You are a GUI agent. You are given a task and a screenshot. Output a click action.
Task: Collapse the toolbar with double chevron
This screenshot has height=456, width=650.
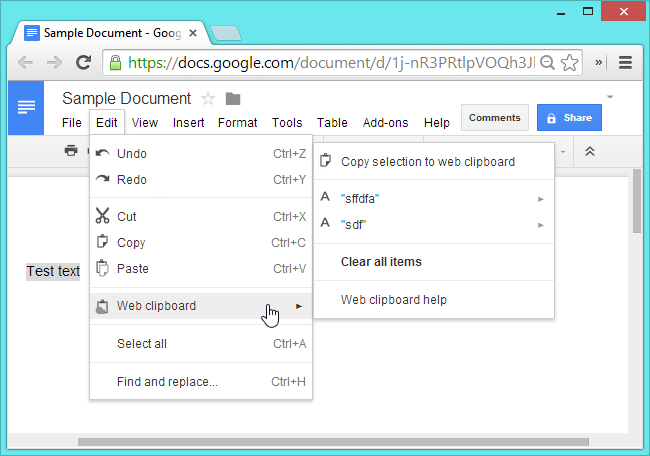pos(590,151)
